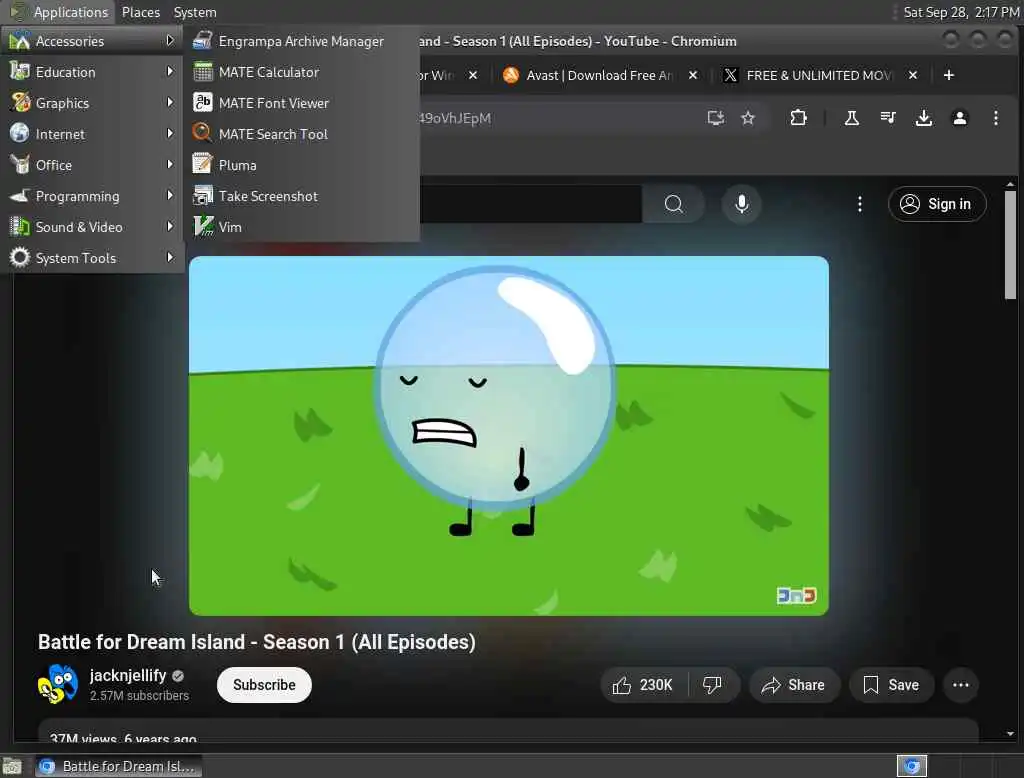
Task: Expand the Internet submenu arrow
Action: click(x=170, y=133)
